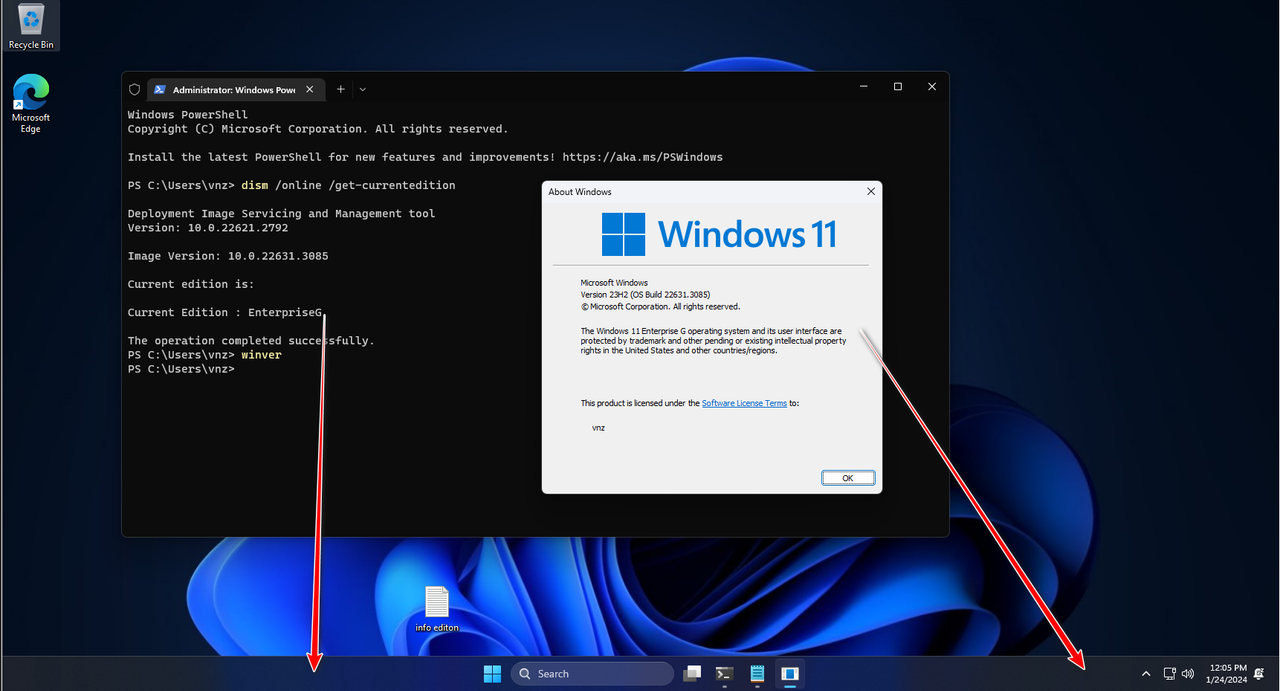Image resolution: width=1280 pixels, height=691 pixels.
Task: Click the Windows Start button
Action: click(493, 674)
